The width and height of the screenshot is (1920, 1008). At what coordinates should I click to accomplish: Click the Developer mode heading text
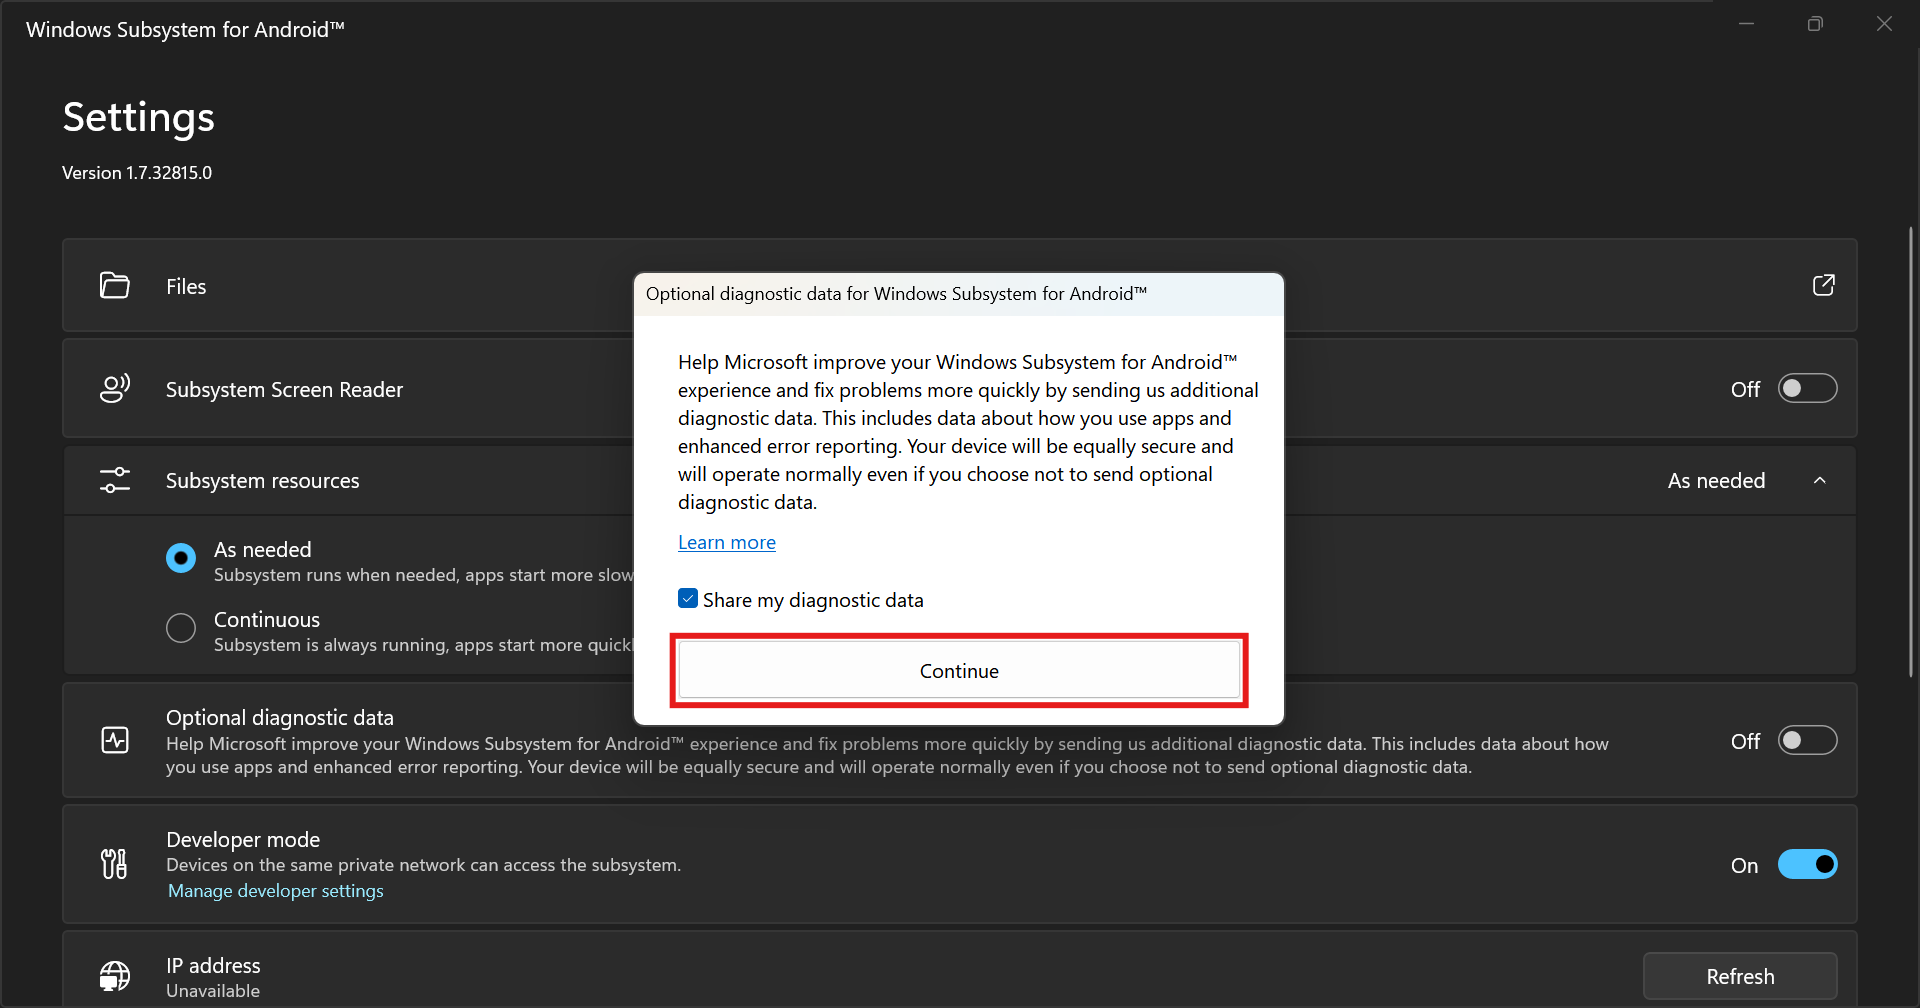click(x=243, y=840)
